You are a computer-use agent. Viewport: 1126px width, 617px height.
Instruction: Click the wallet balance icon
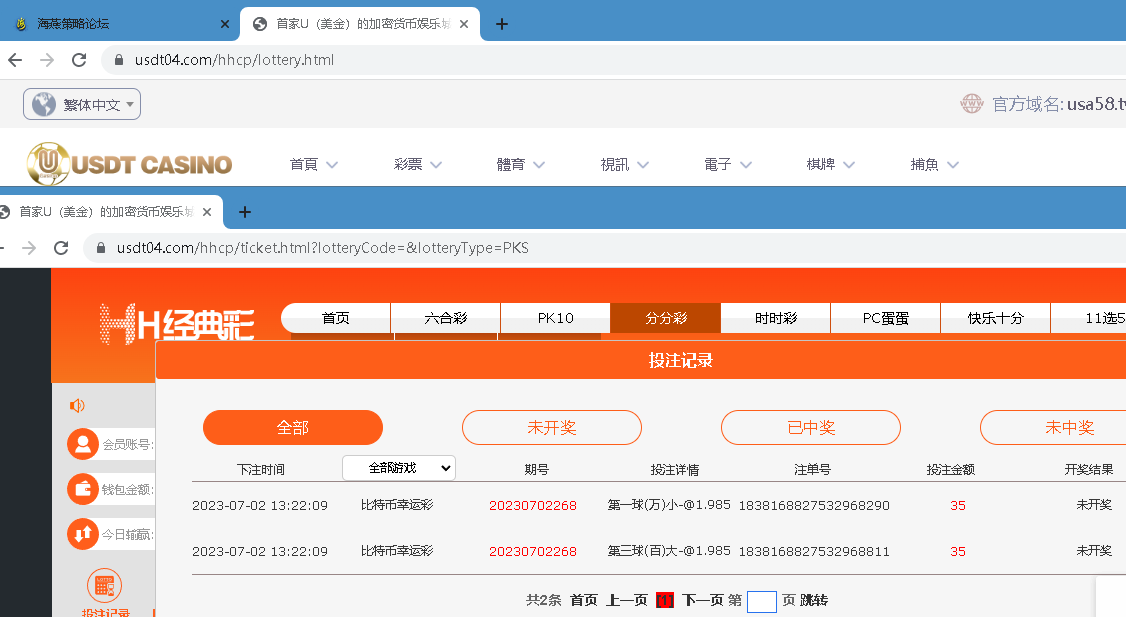pyautogui.click(x=82, y=489)
